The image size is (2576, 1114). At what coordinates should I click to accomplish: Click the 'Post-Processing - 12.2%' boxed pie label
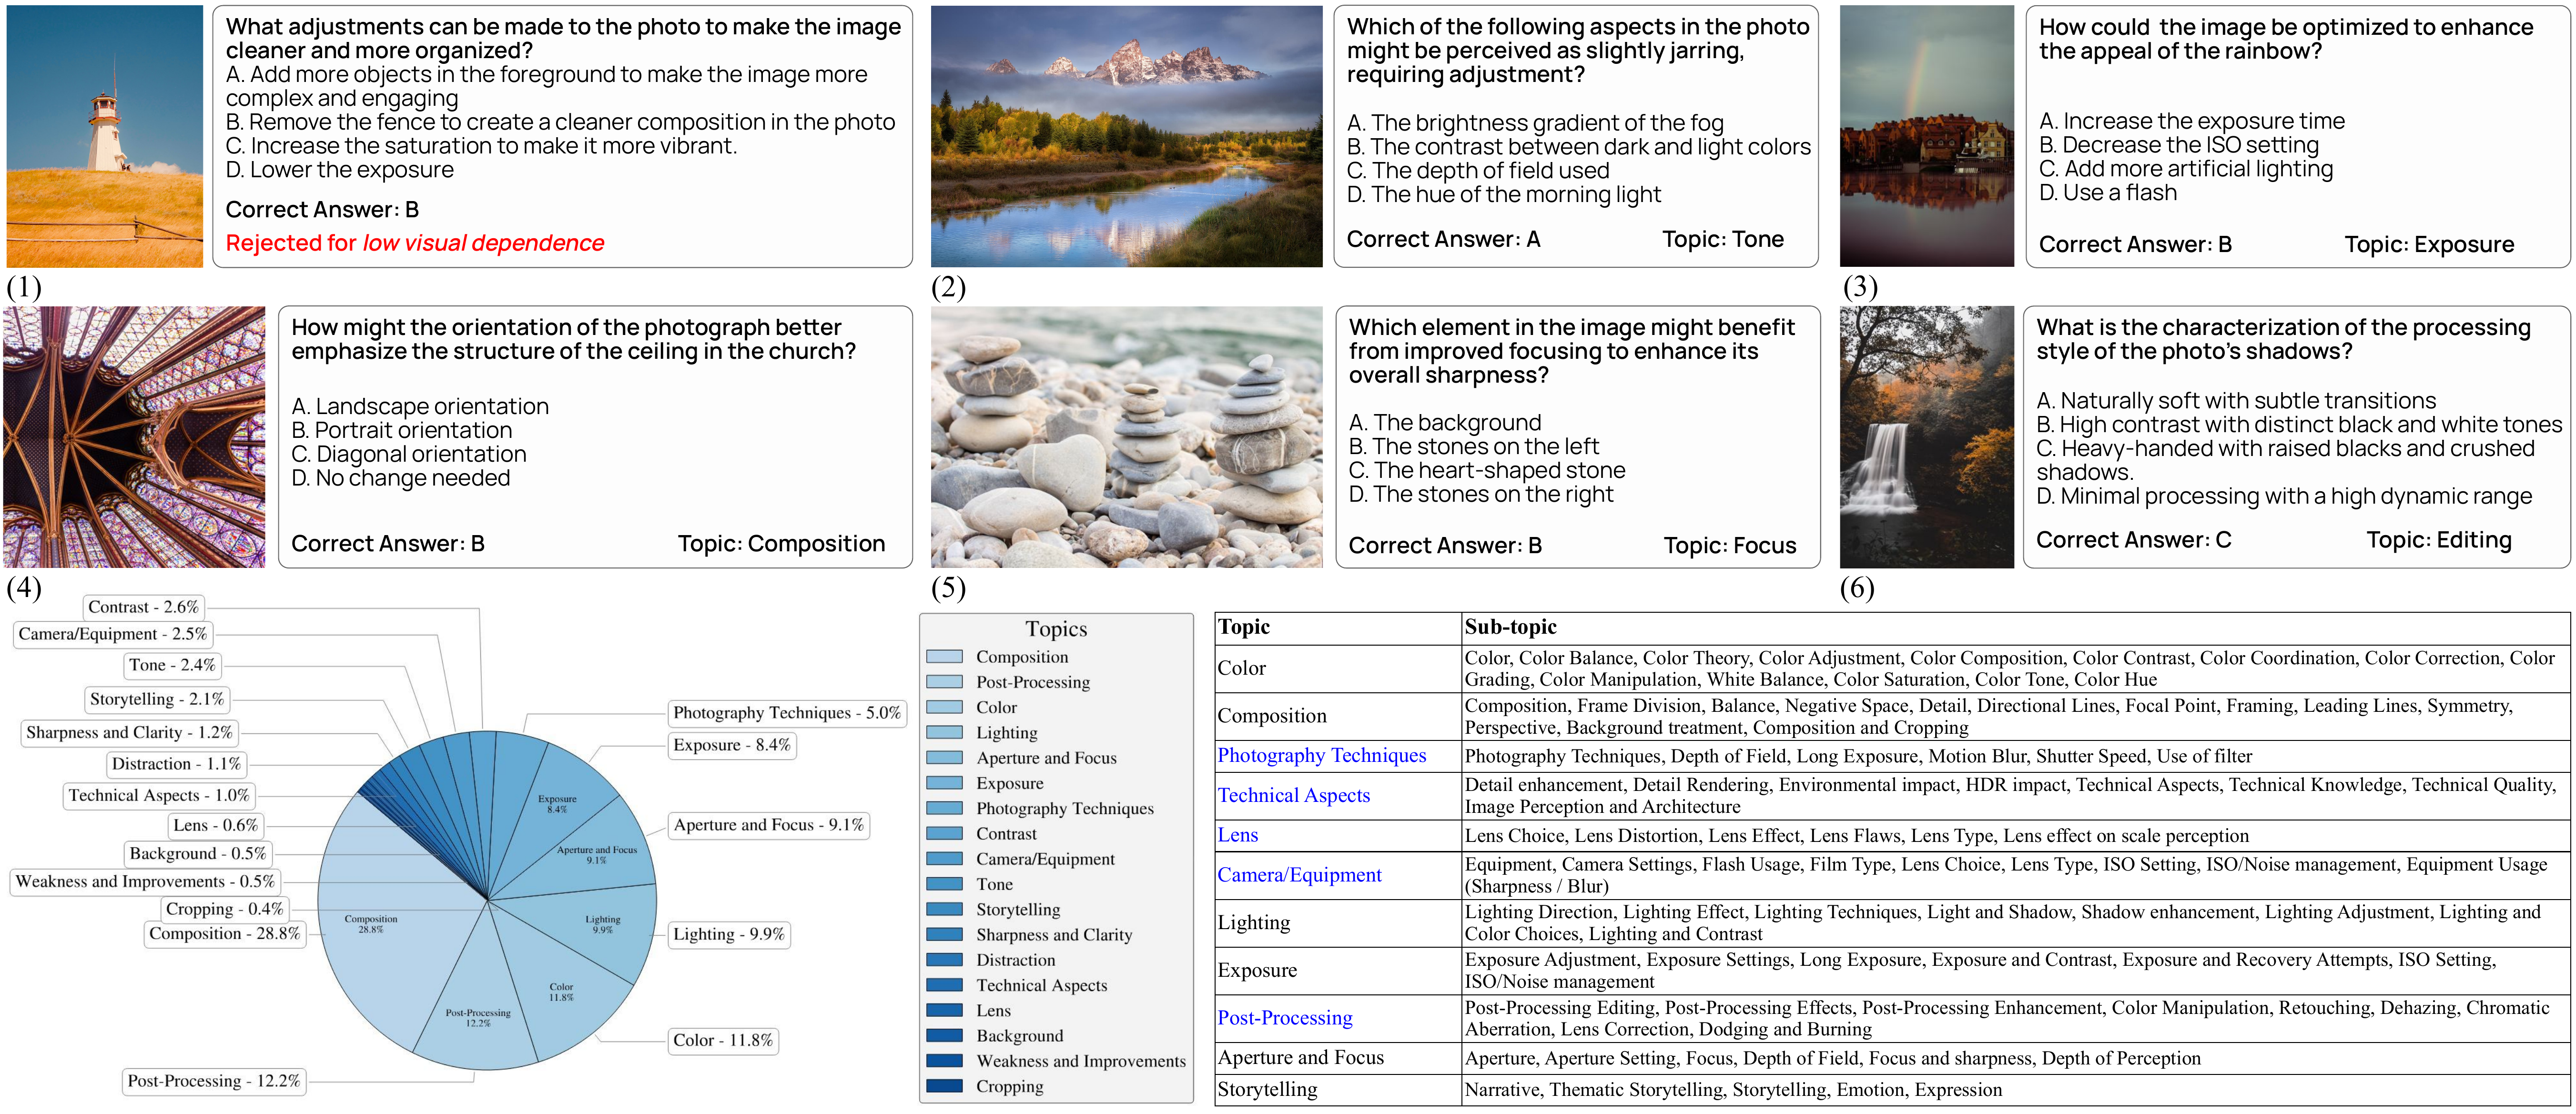coord(213,1082)
